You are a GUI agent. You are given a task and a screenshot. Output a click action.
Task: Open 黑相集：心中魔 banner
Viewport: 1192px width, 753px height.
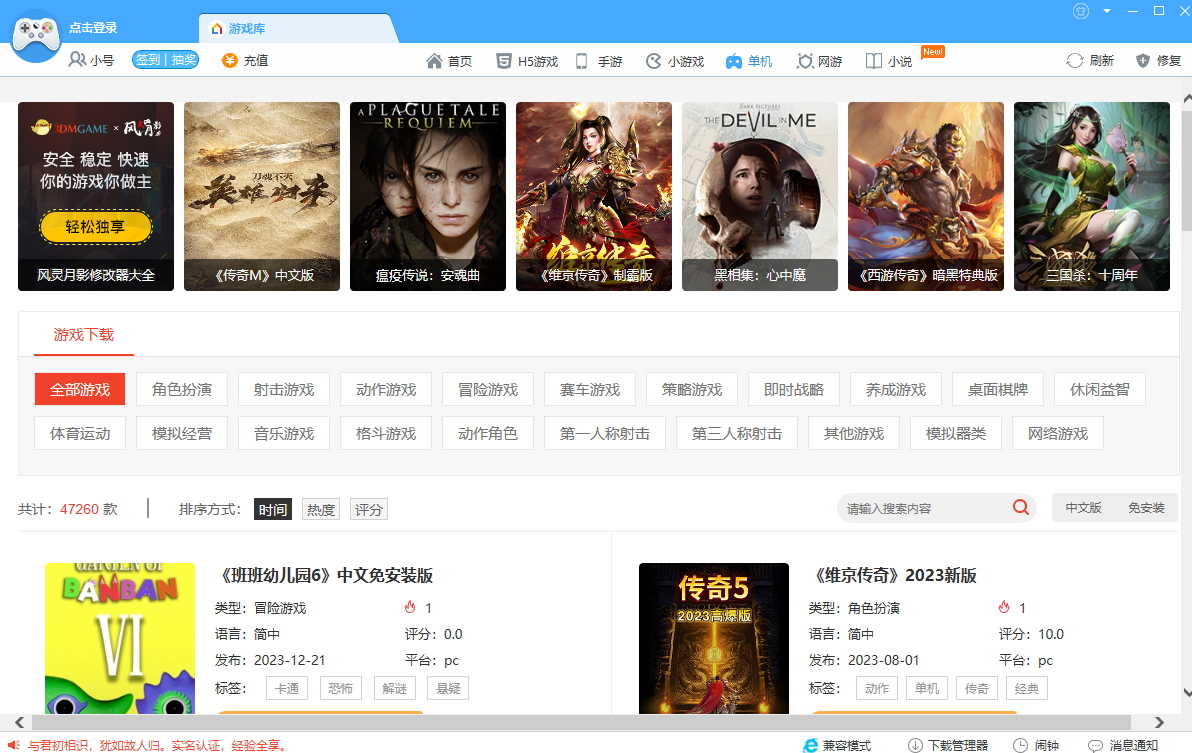[760, 196]
